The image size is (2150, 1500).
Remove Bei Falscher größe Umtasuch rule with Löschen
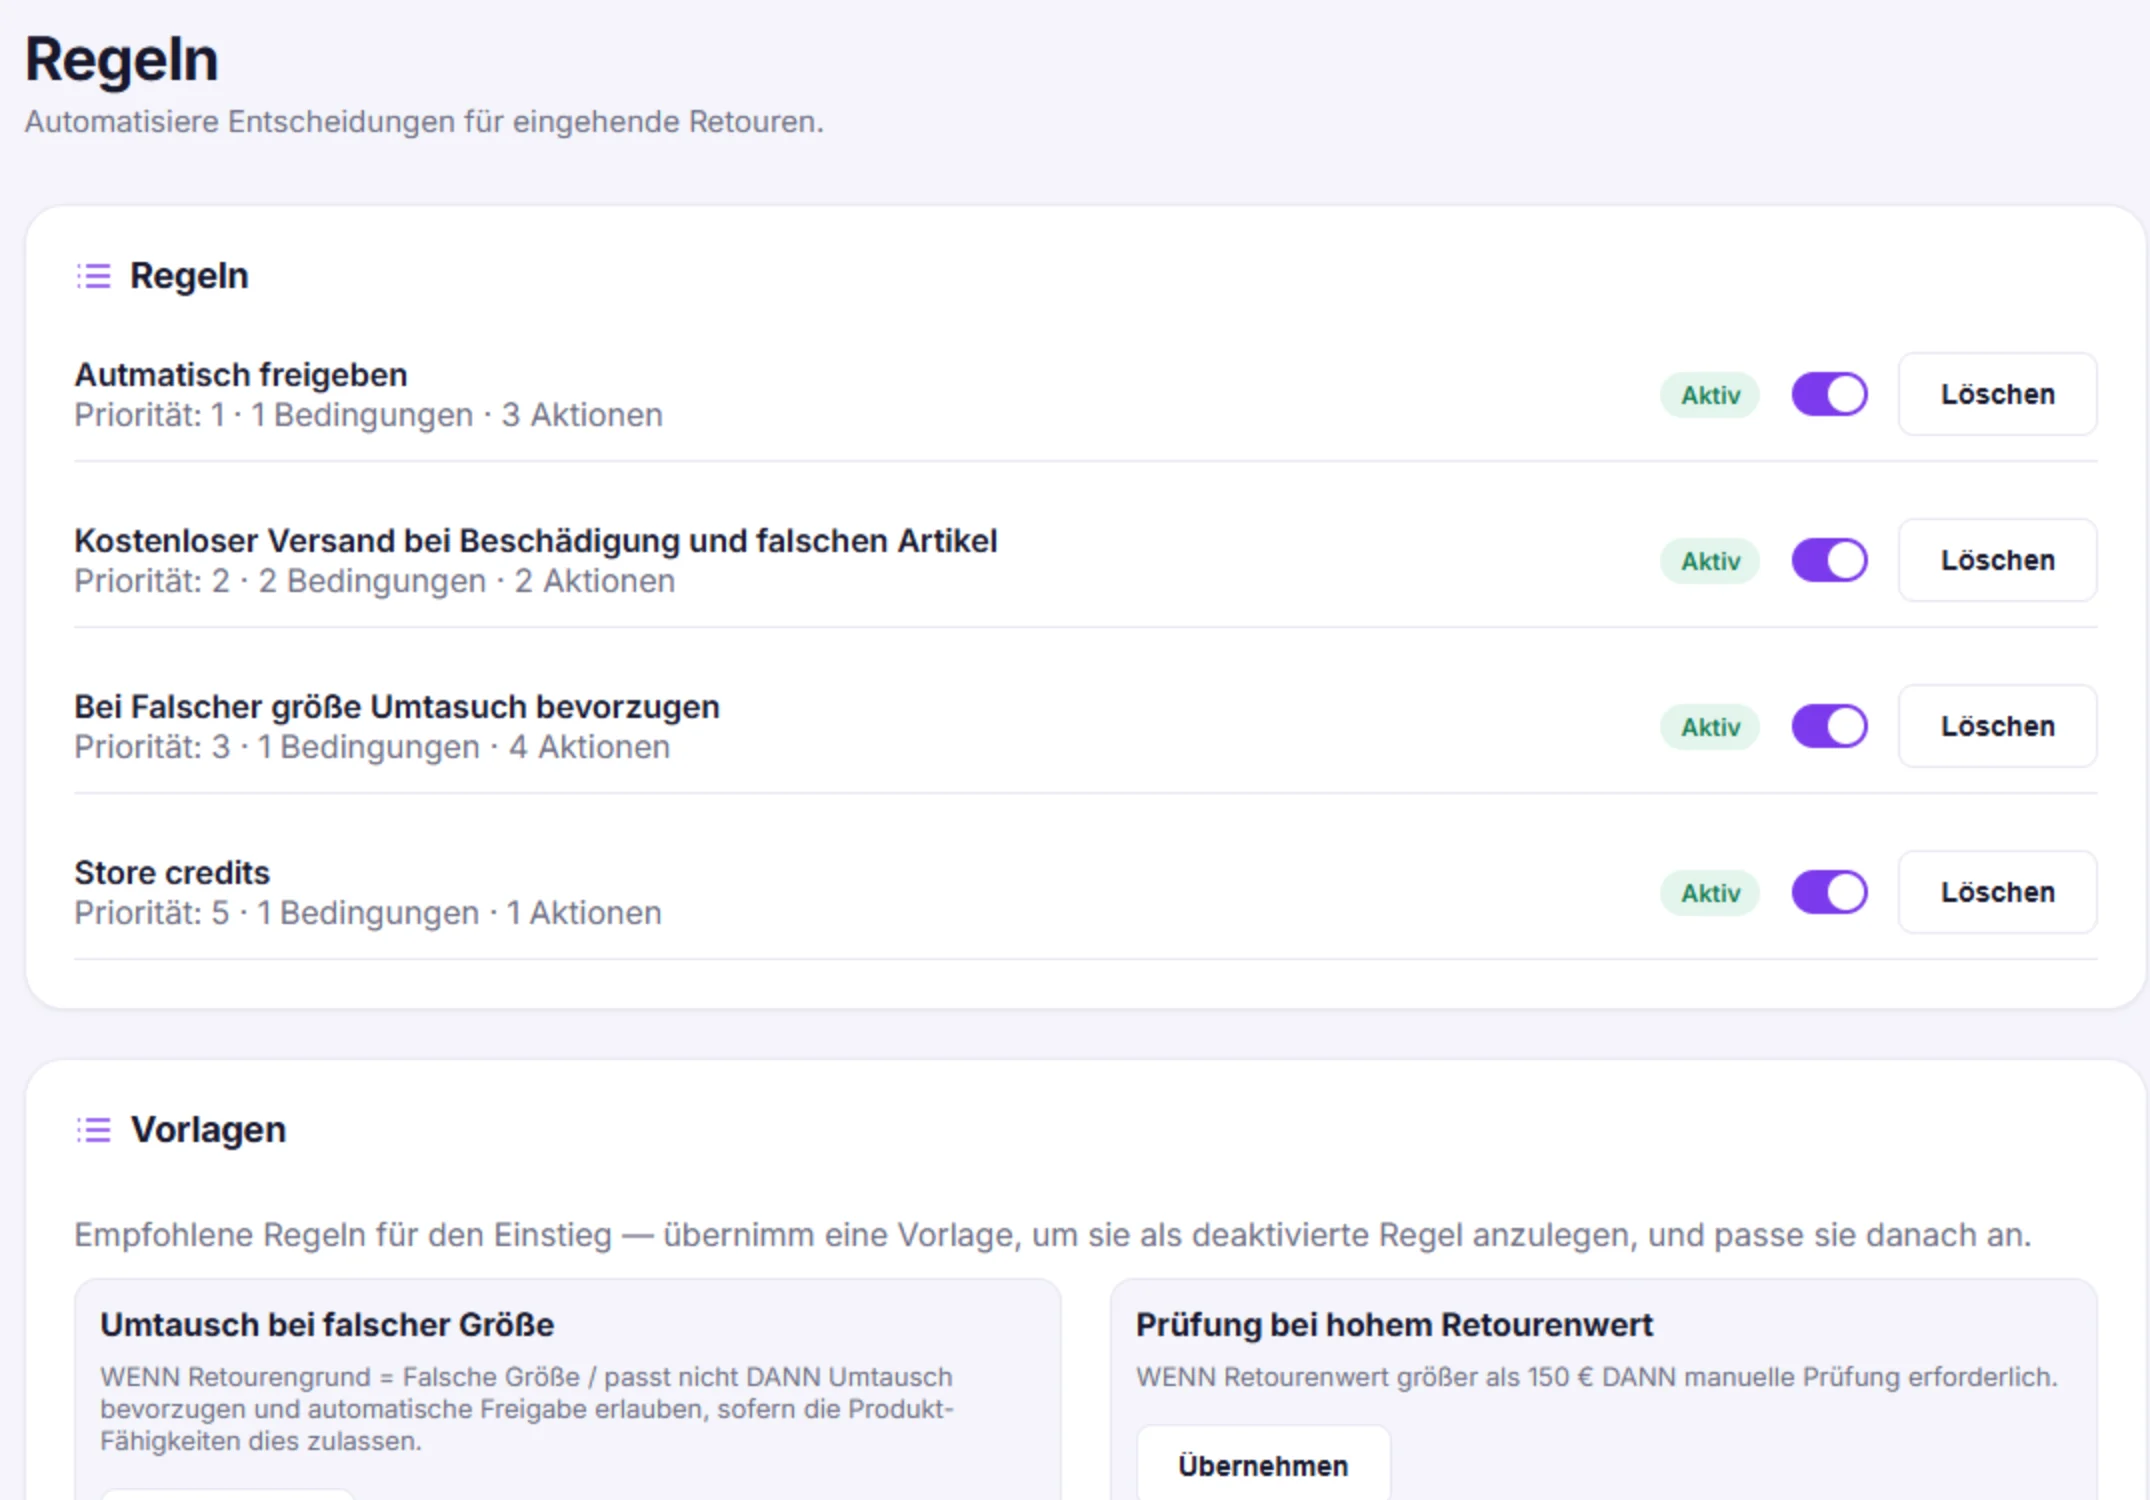[x=1997, y=726]
